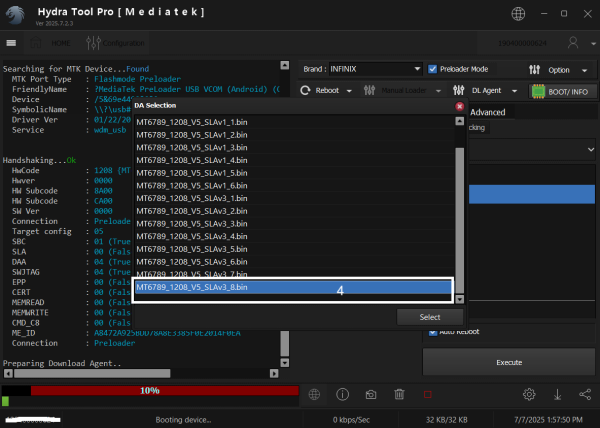The height and width of the screenshot is (428, 600).
Task: Select MT6789_1208_V5_SLAv3_5.bin
Action: coord(295,249)
